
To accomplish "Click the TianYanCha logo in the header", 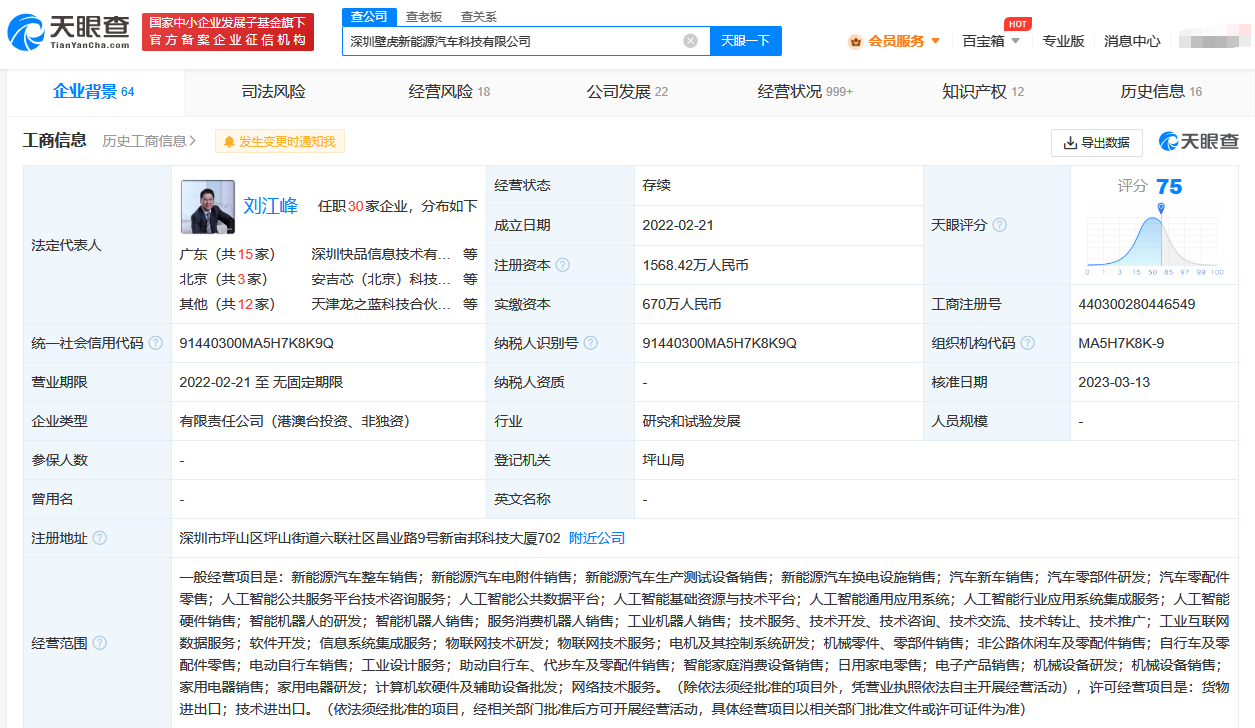I will 69,33.
